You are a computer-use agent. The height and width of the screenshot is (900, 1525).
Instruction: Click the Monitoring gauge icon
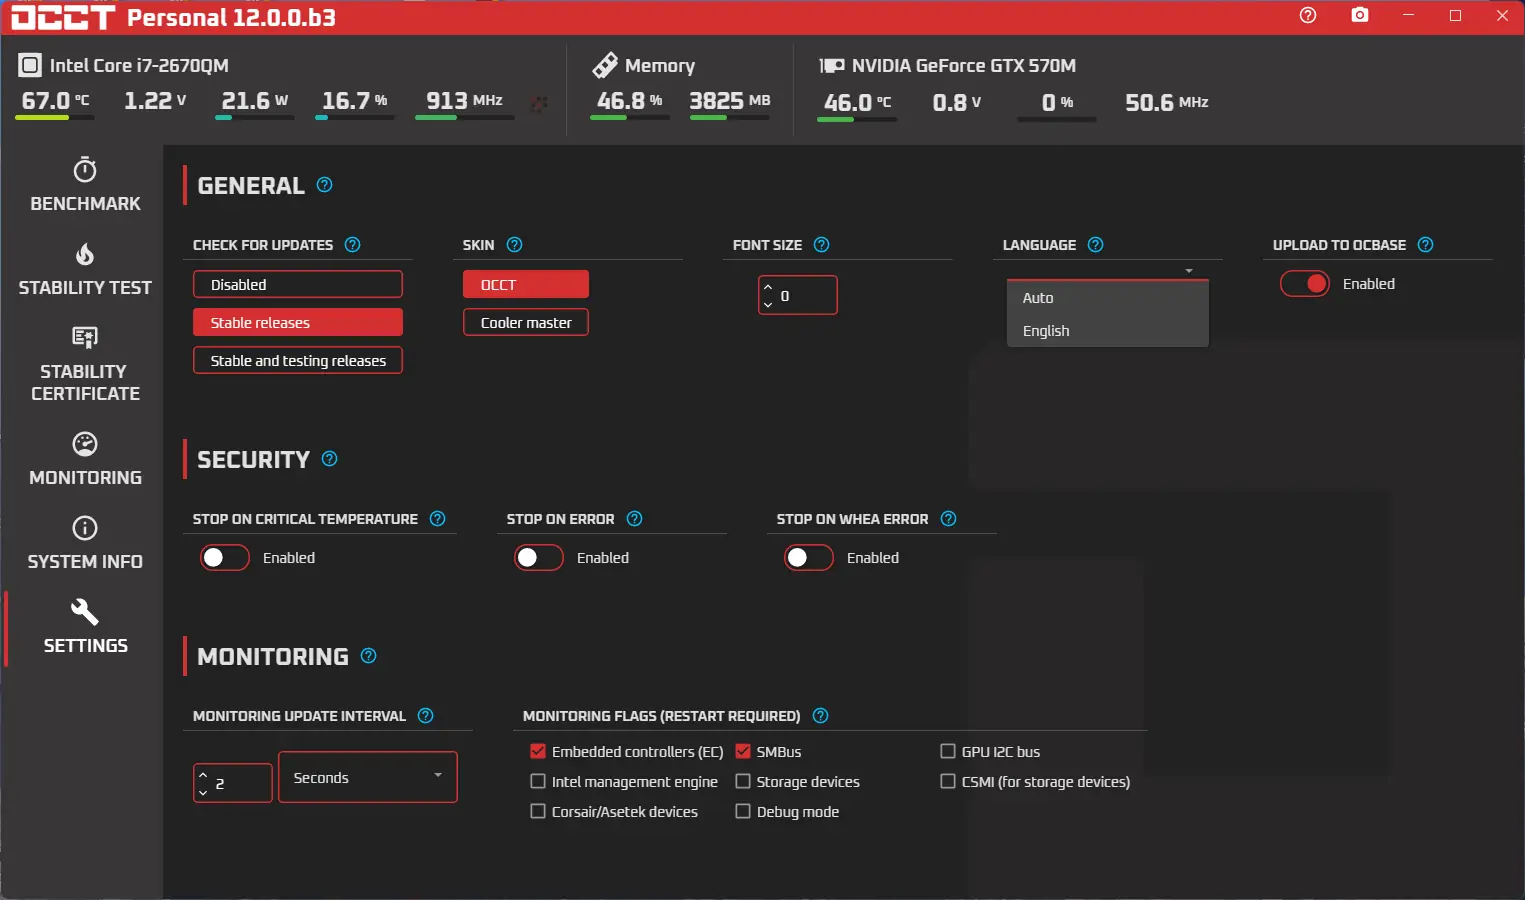point(85,443)
